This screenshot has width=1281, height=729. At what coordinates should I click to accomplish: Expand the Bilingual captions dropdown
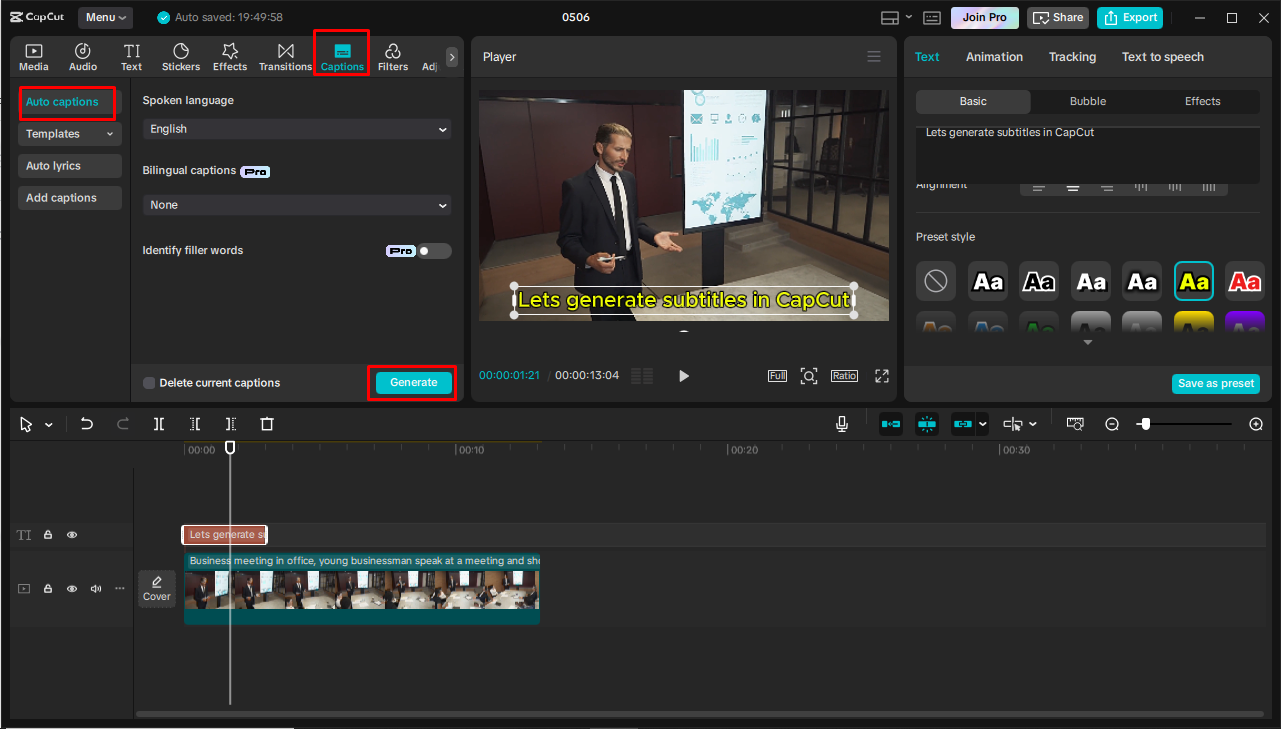click(296, 205)
